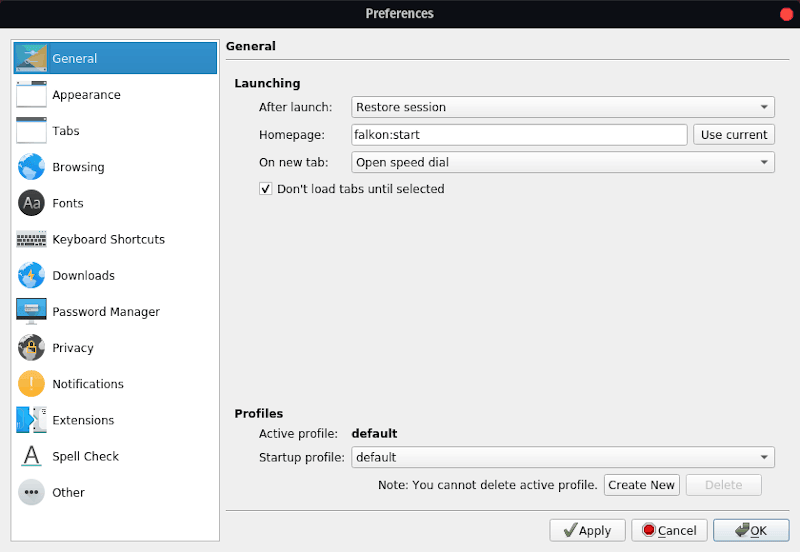Click the Appearance window icon in sidebar
Screen dimensions: 800x552
tap(31, 95)
